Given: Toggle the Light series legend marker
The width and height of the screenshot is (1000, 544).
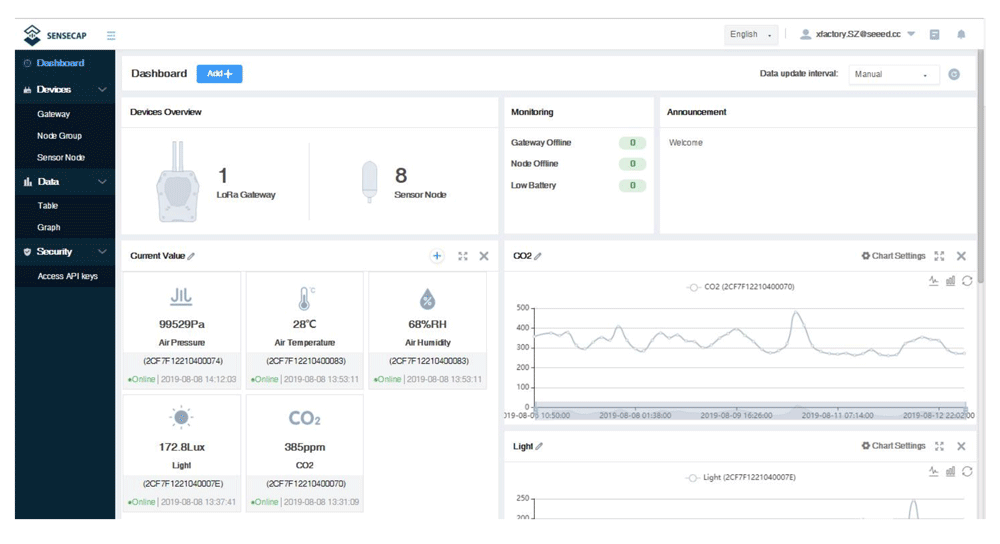Looking at the screenshot, I should tap(692, 478).
